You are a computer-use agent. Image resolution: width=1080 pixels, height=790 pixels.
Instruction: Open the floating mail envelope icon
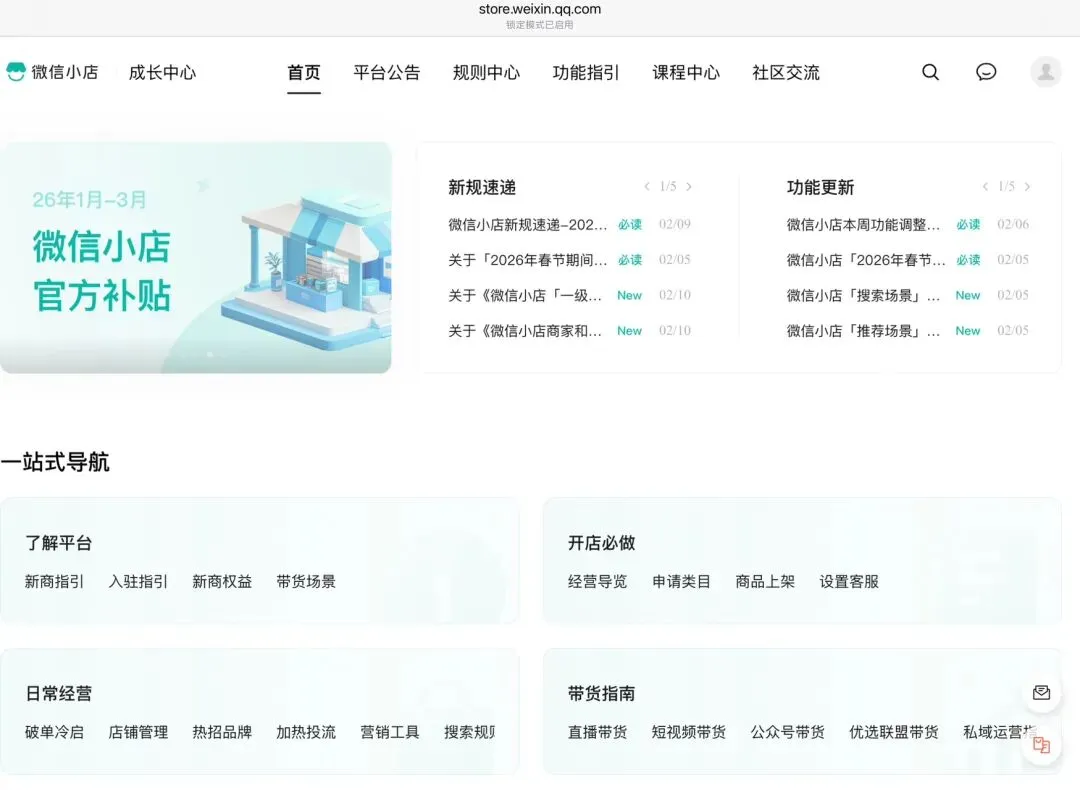pos(1041,693)
